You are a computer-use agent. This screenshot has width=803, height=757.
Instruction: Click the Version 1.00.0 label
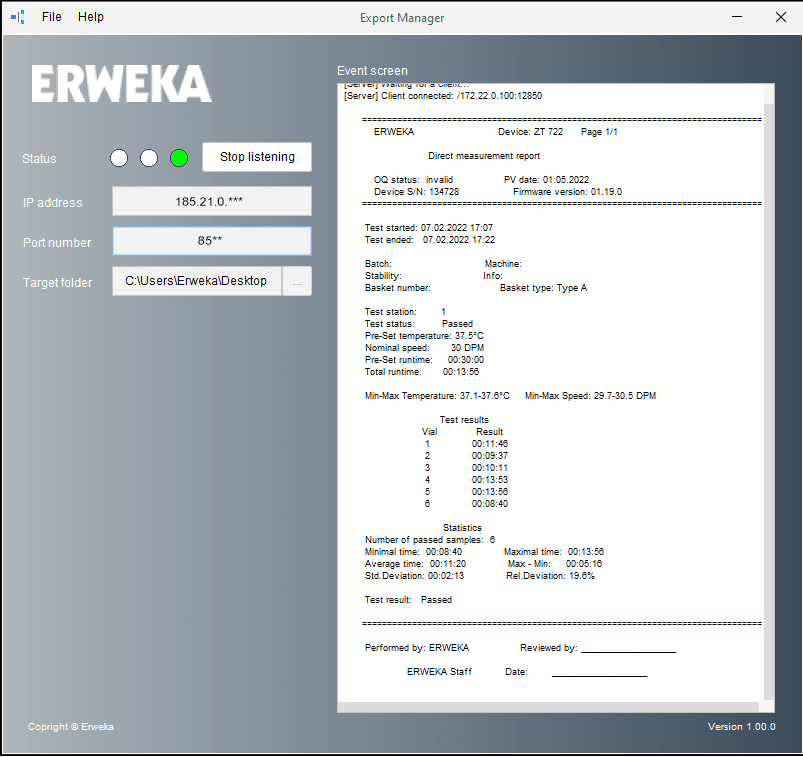[741, 727]
